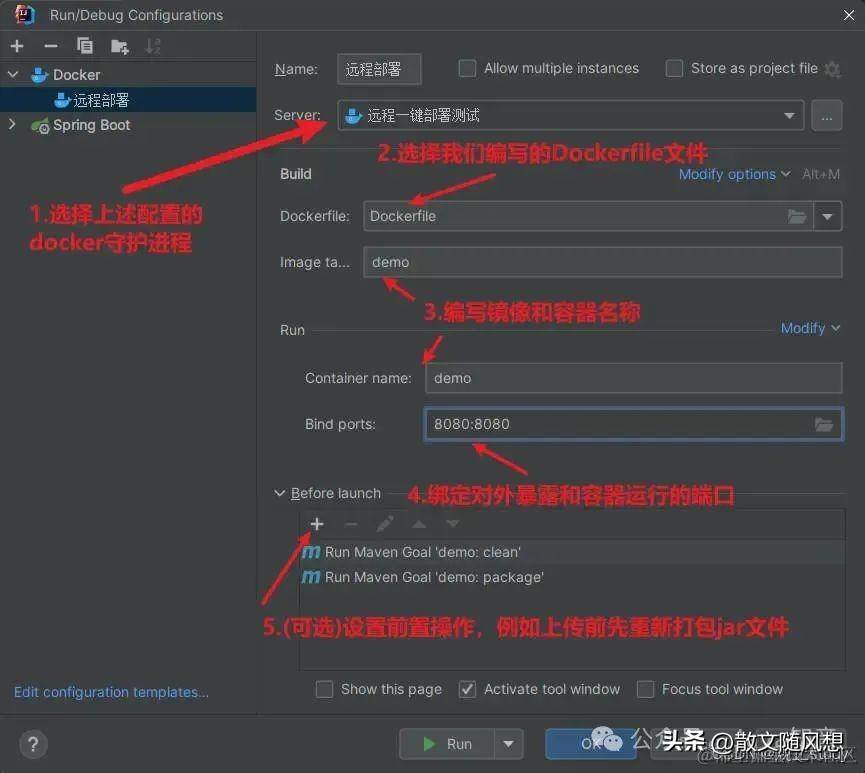
Task: Select the 远程部署 Docker configuration
Action: pos(128,100)
